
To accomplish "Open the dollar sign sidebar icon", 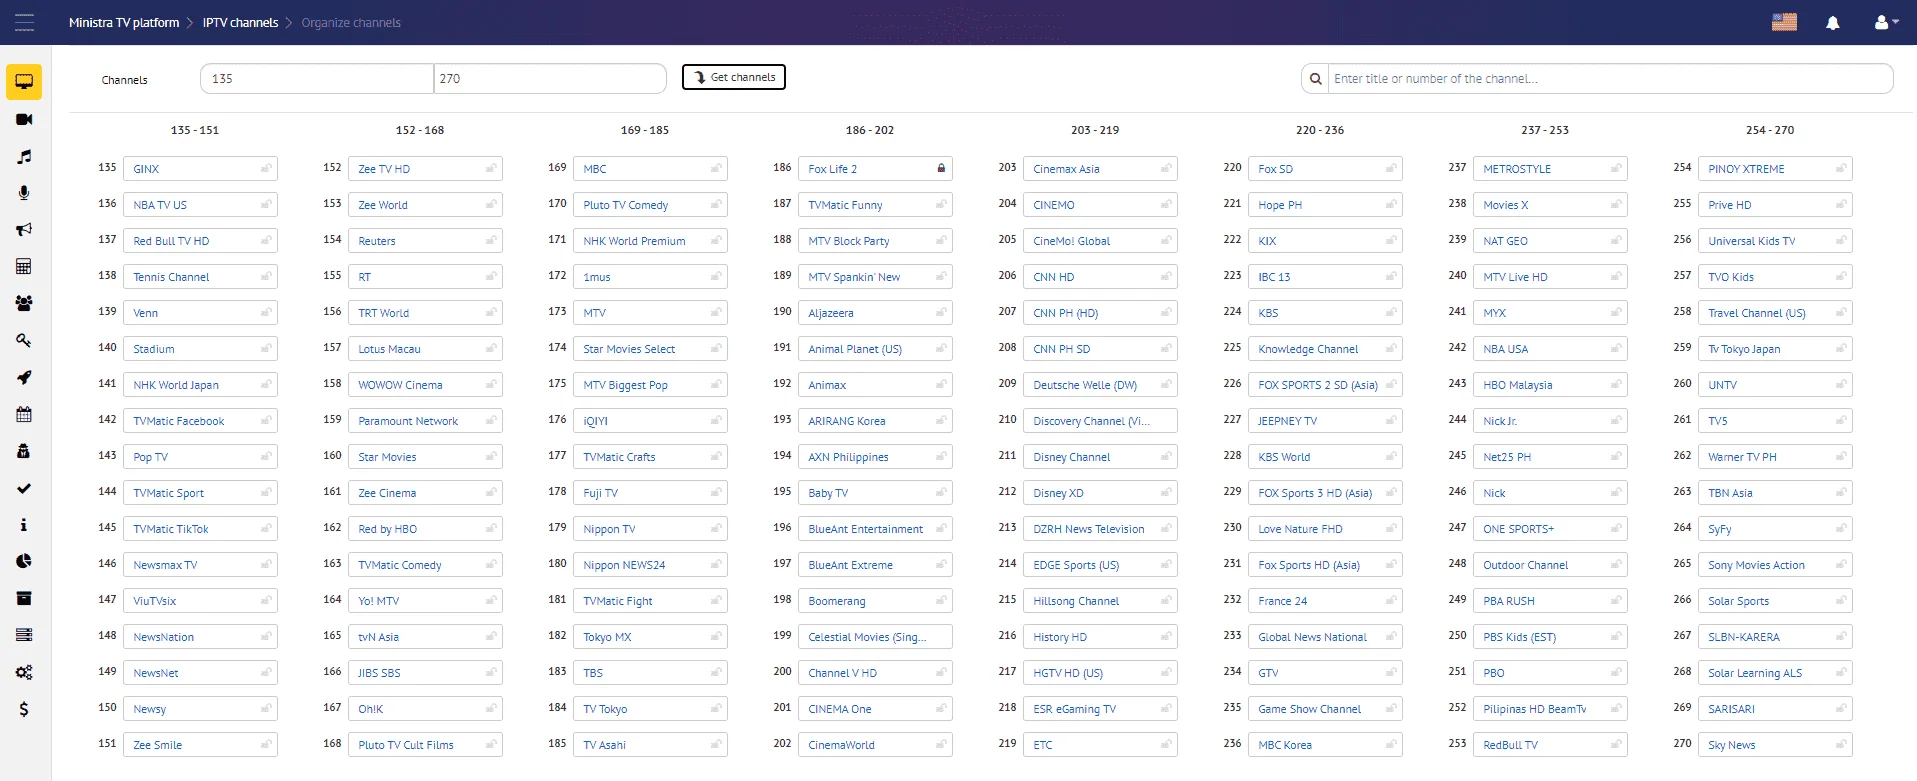I will [x=24, y=709].
